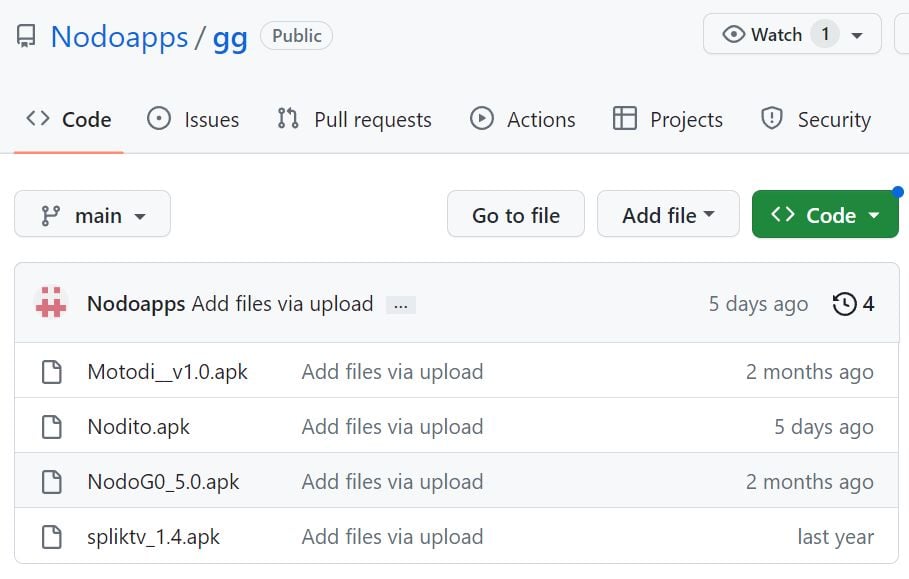
Task: Click the Public visibility badge
Action: click(297, 35)
